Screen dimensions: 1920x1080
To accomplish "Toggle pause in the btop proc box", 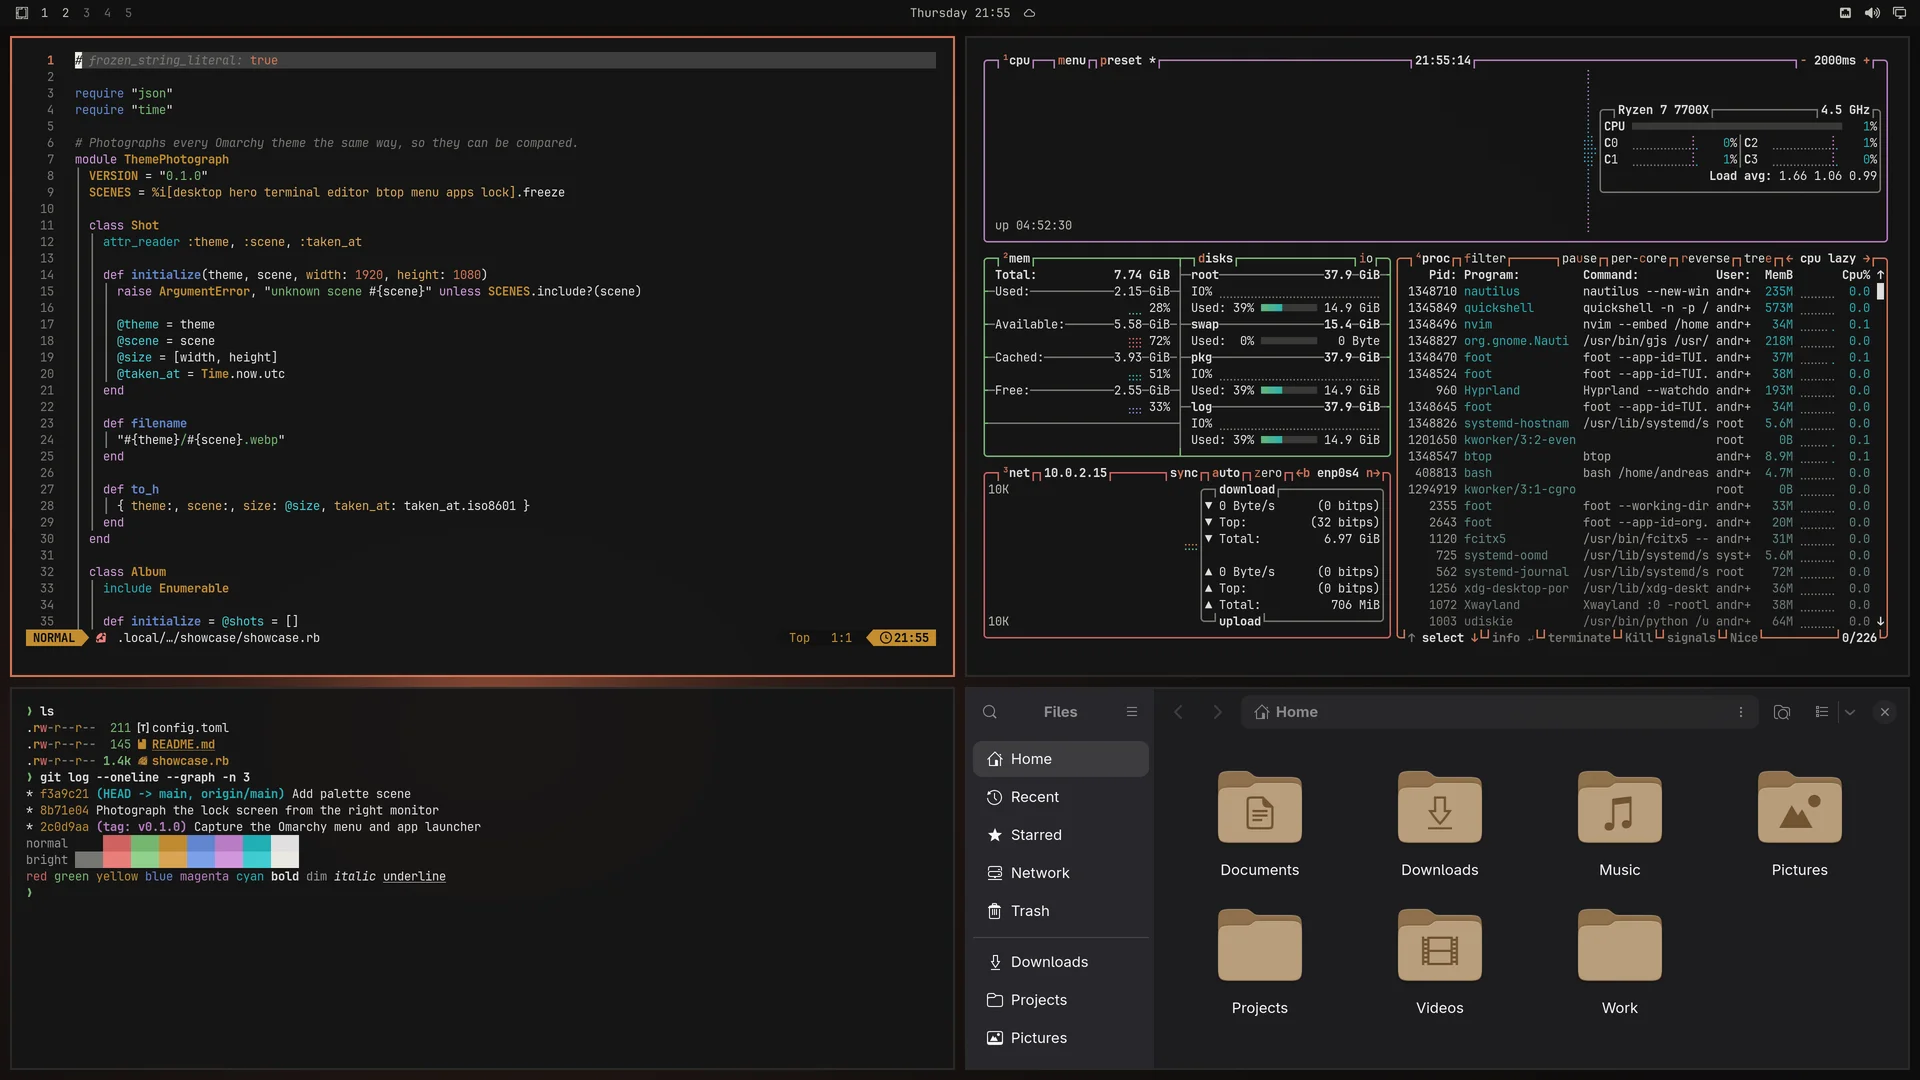I will coord(1579,259).
